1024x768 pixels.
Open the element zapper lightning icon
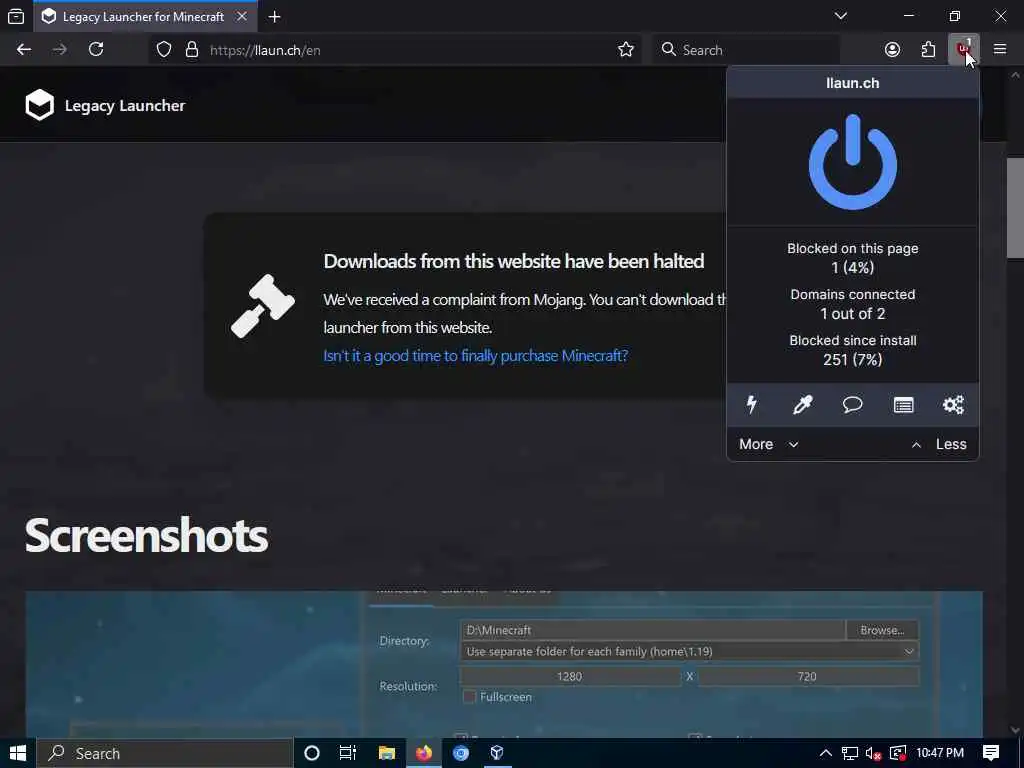pyautogui.click(x=752, y=405)
